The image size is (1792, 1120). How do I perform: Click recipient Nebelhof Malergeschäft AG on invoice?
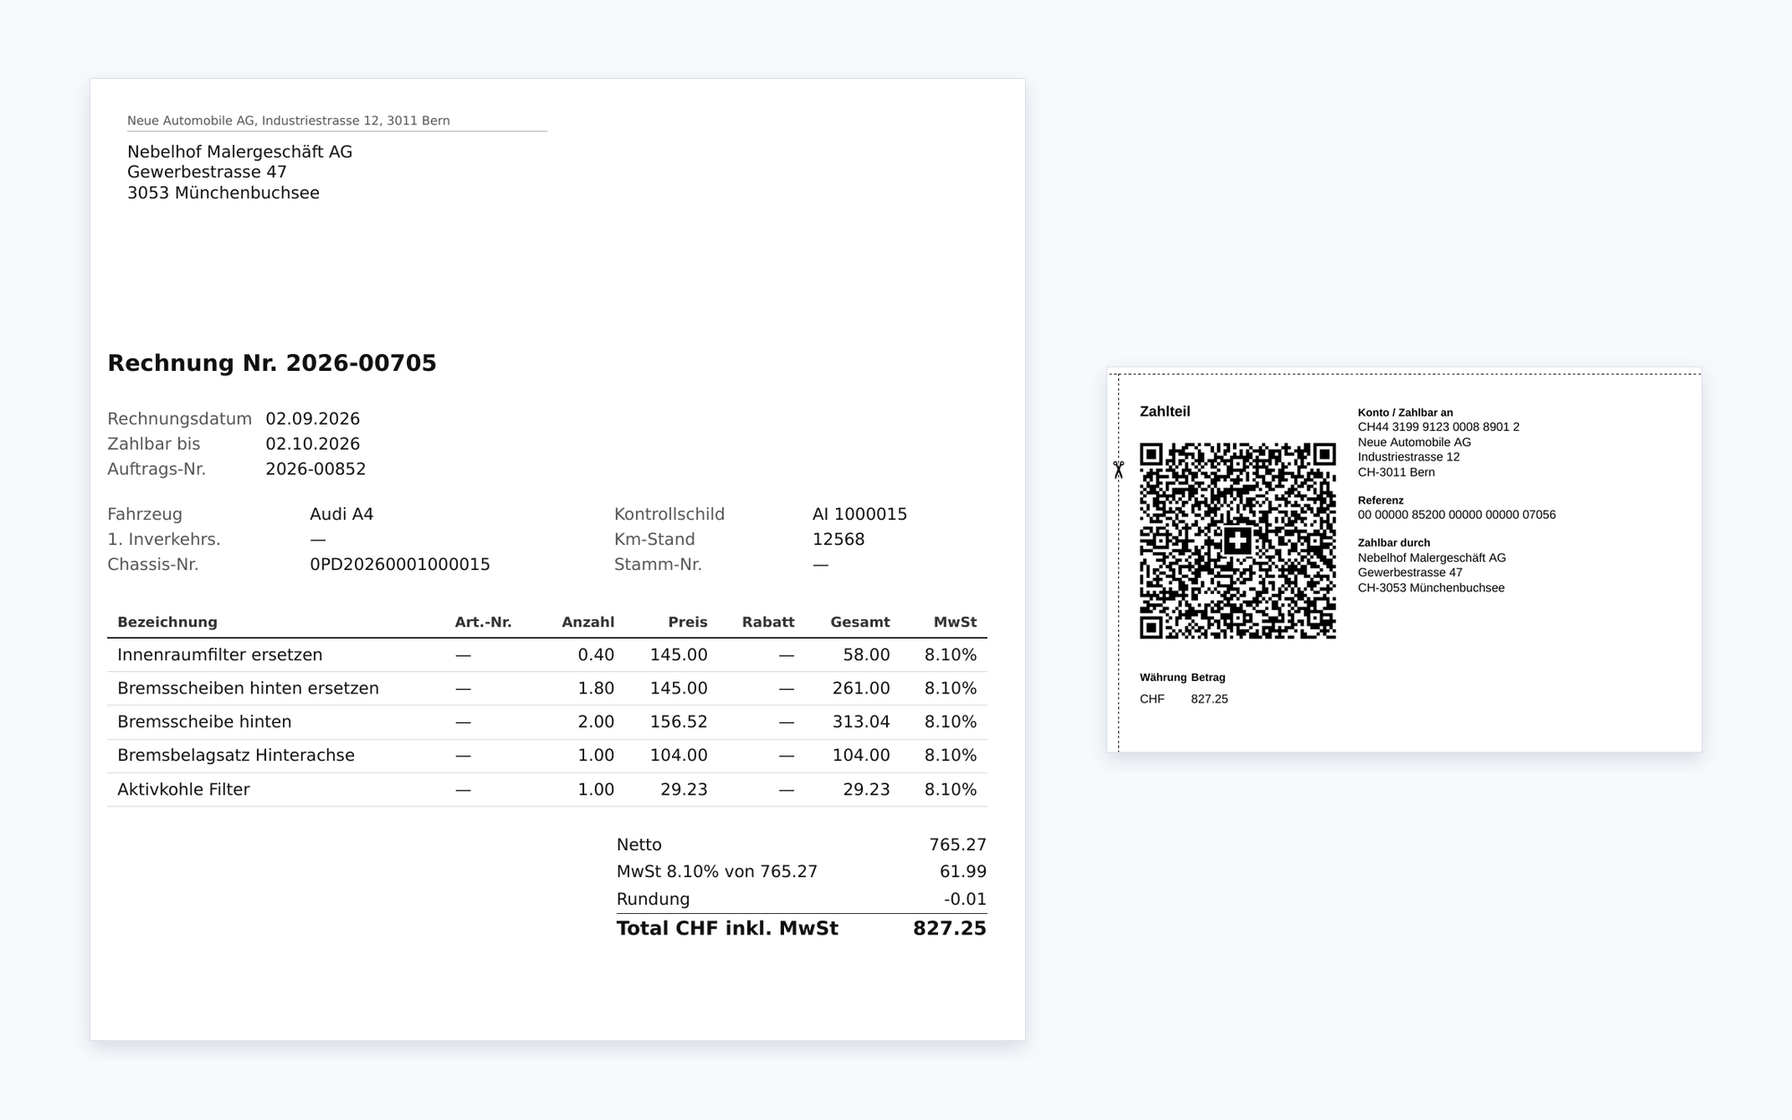pyautogui.click(x=240, y=152)
